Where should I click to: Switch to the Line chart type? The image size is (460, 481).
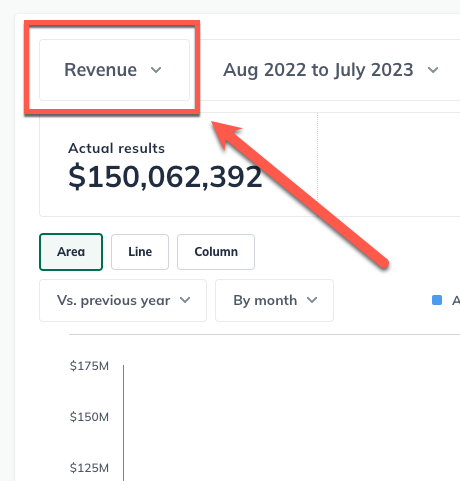pos(140,252)
